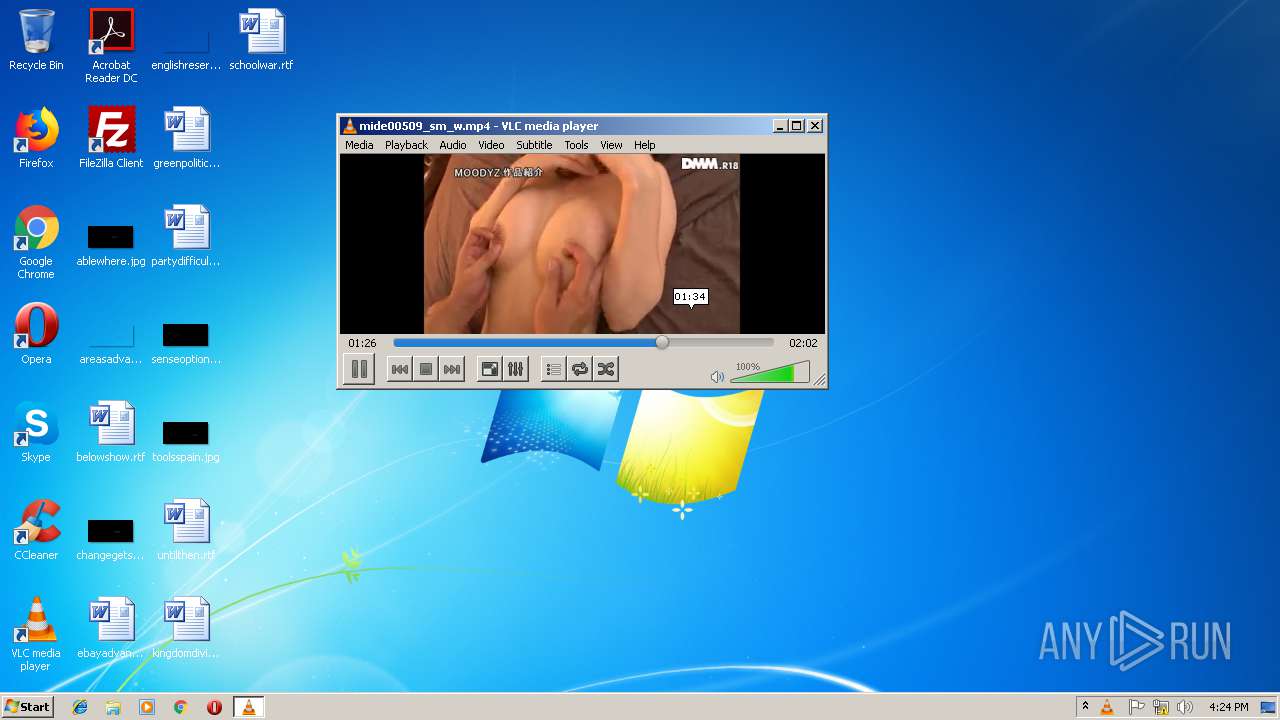
Task: Select the belowshow.rtf document
Action: (111, 432)
